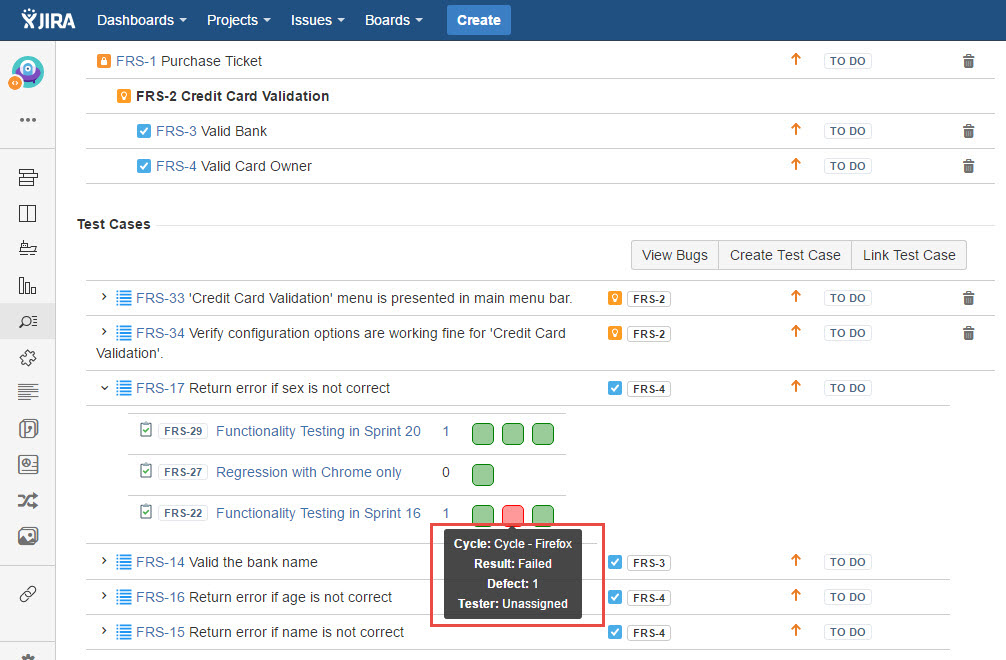The image size is (1006, 660).
Task: Open the Reports bar chart icon
Action: [x=28, y=285]
